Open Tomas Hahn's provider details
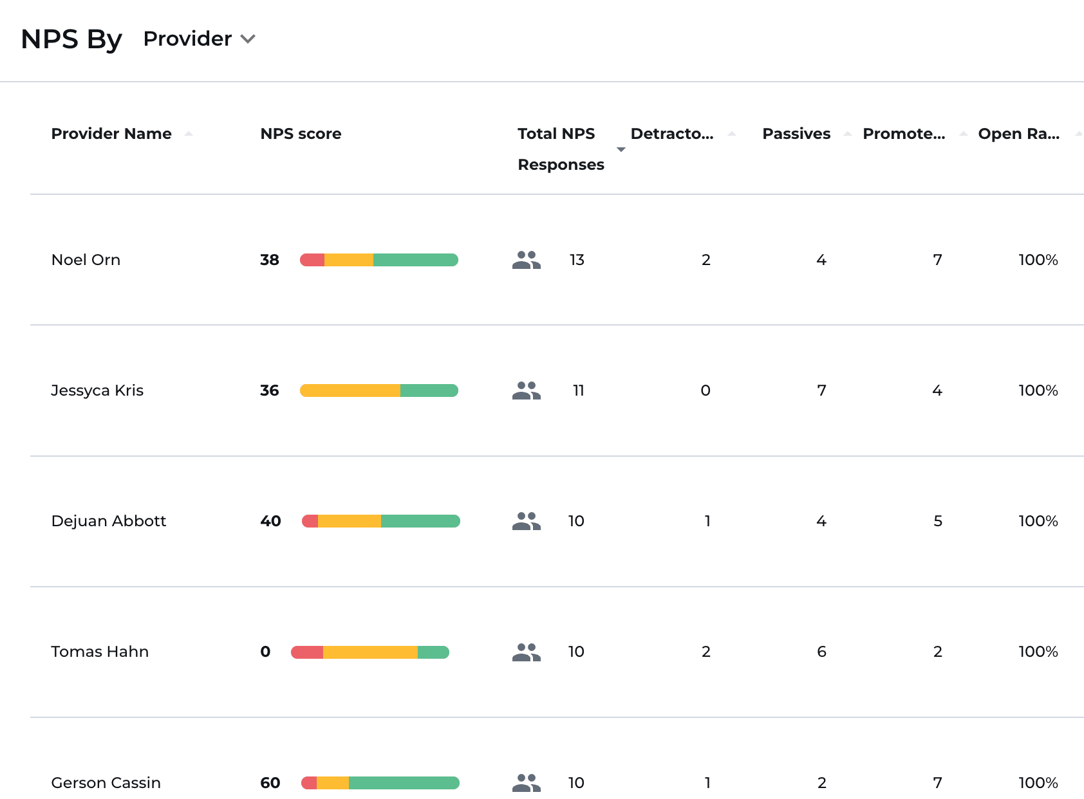 tap(100, 650)
